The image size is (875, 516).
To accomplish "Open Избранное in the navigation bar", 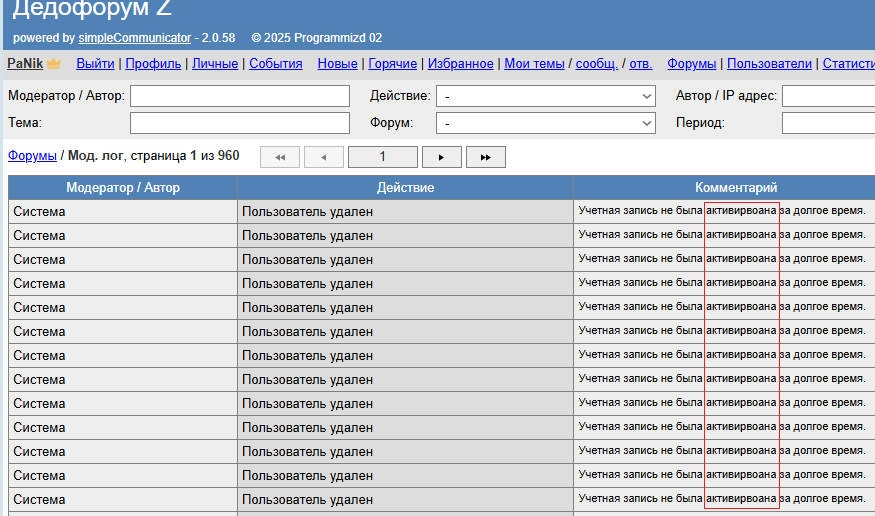I will [x=460, y=64].
